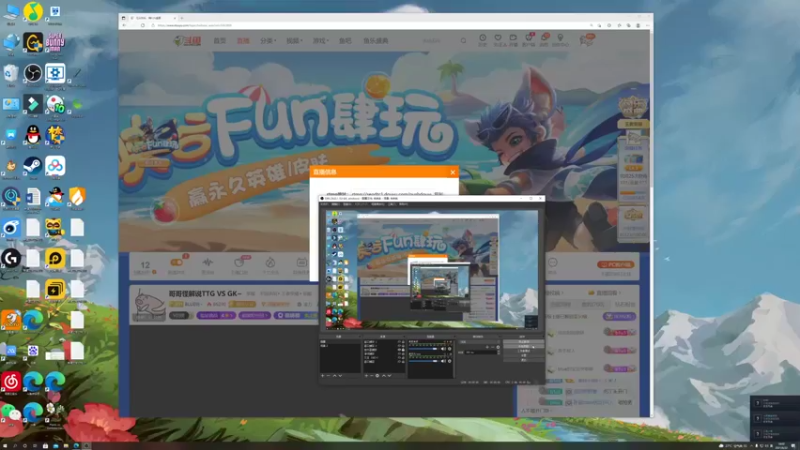Open the Recycle Bin on desktop
Viewport: 800px width, 450px height.
click(11, 73)
